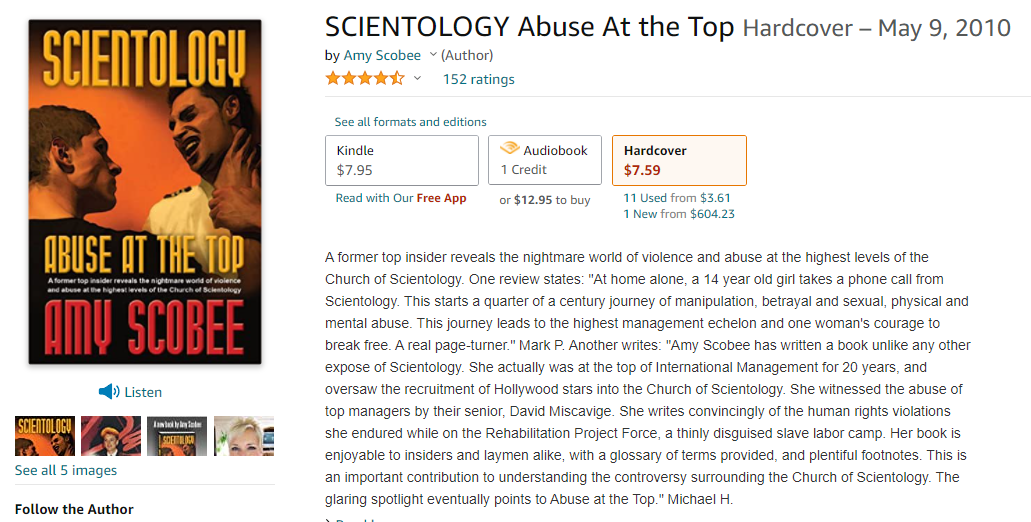Select the Hardcover $7.59 format
1031x522 pixels.
pos(679,160)
